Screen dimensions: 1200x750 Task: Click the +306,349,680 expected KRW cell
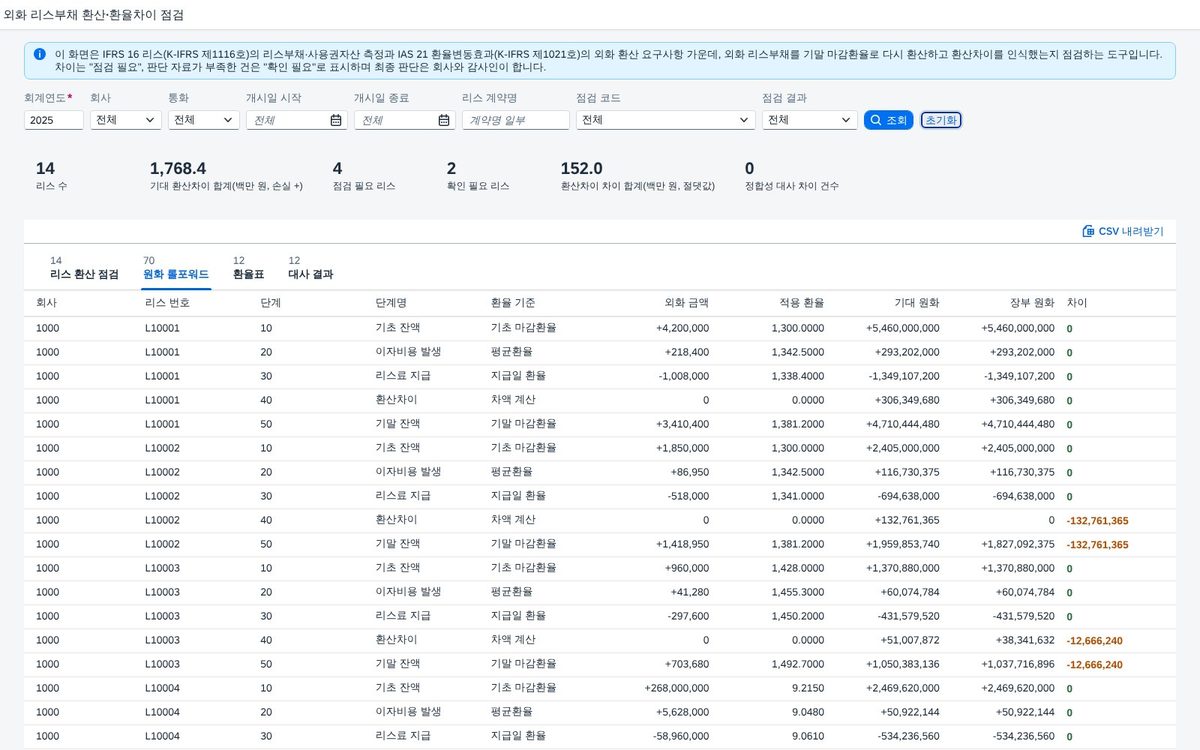pyautogui.click(x=907, y=400)
